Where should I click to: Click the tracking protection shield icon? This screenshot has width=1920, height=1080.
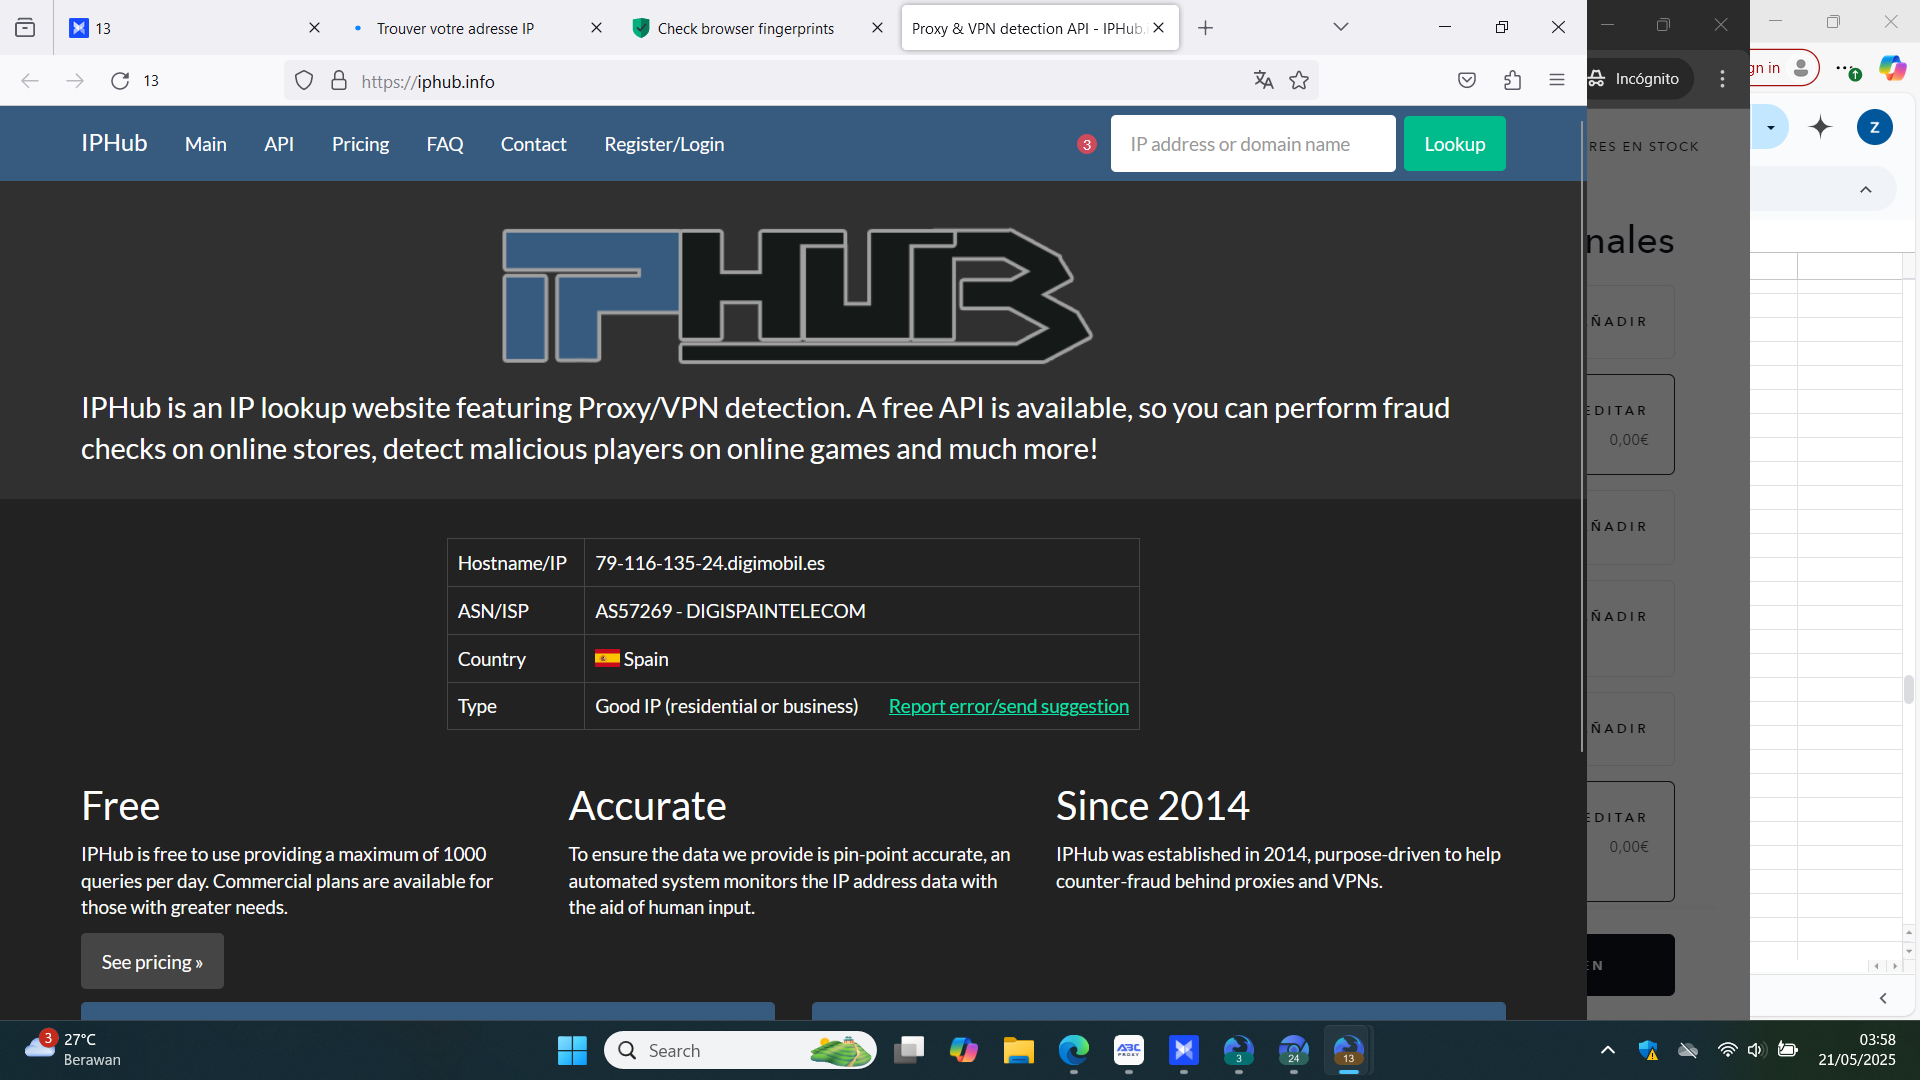(x=304, y=81)
